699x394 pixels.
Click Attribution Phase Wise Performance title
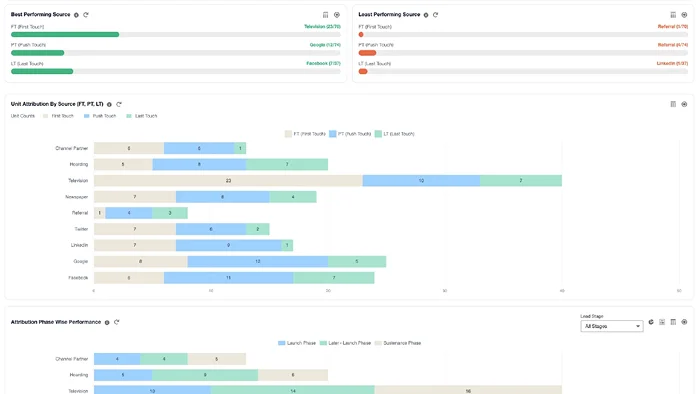coord(56,322)
